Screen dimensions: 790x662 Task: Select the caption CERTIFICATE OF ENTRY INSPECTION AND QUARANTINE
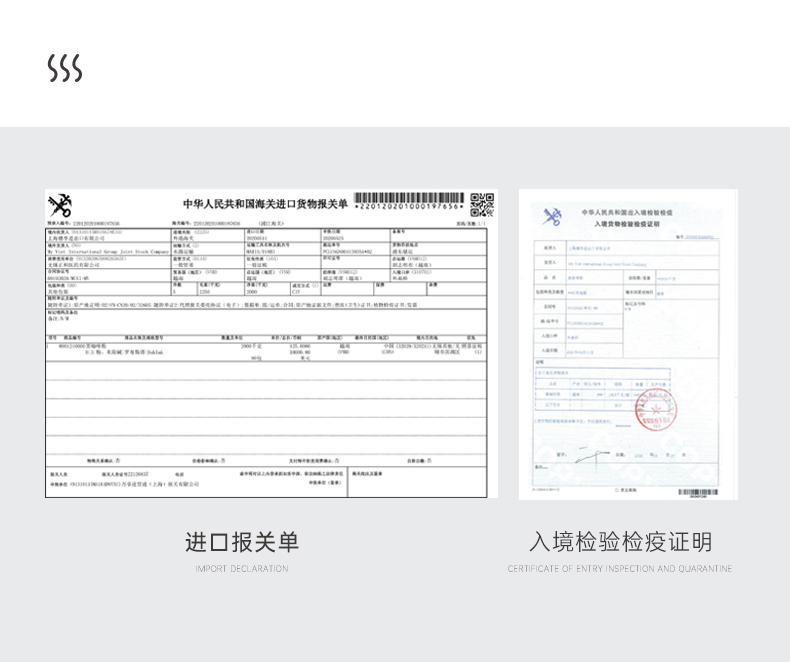[620, 569]
